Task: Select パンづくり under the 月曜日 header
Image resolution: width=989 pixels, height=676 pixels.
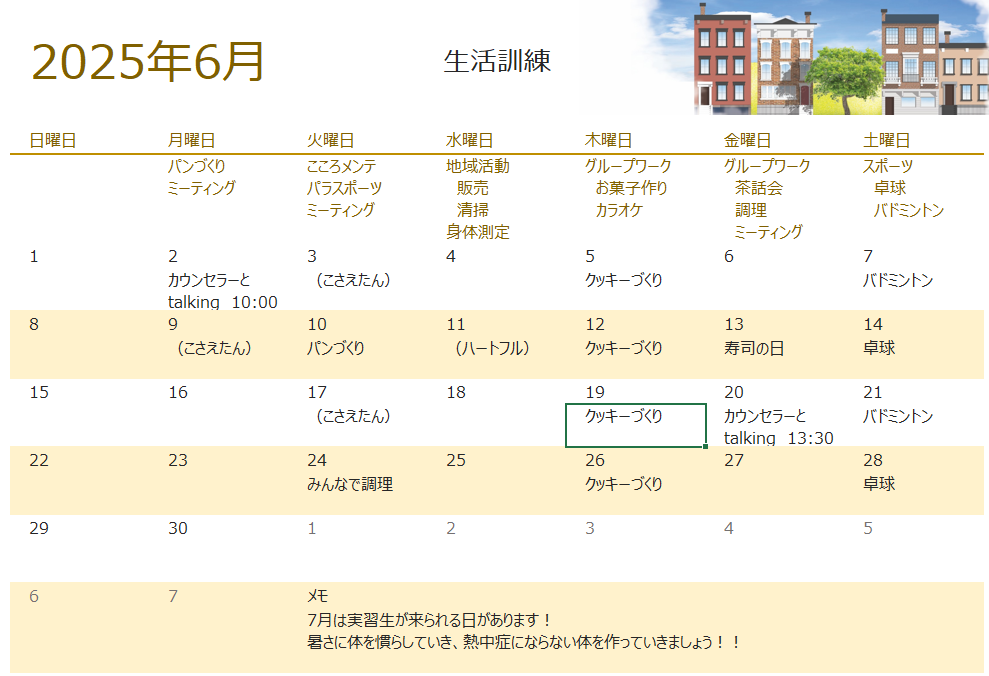Action: [197, 166]
